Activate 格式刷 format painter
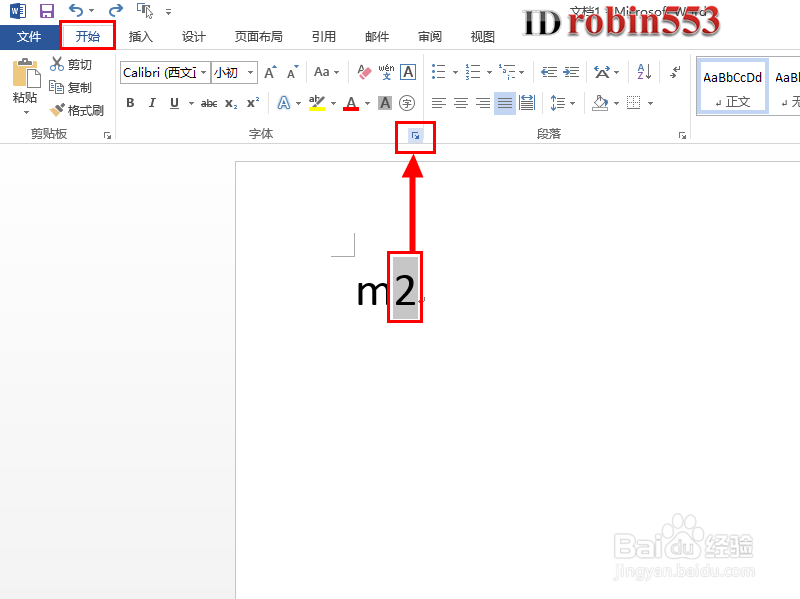The height and width of the screenshot is (599, 800). 77,110
